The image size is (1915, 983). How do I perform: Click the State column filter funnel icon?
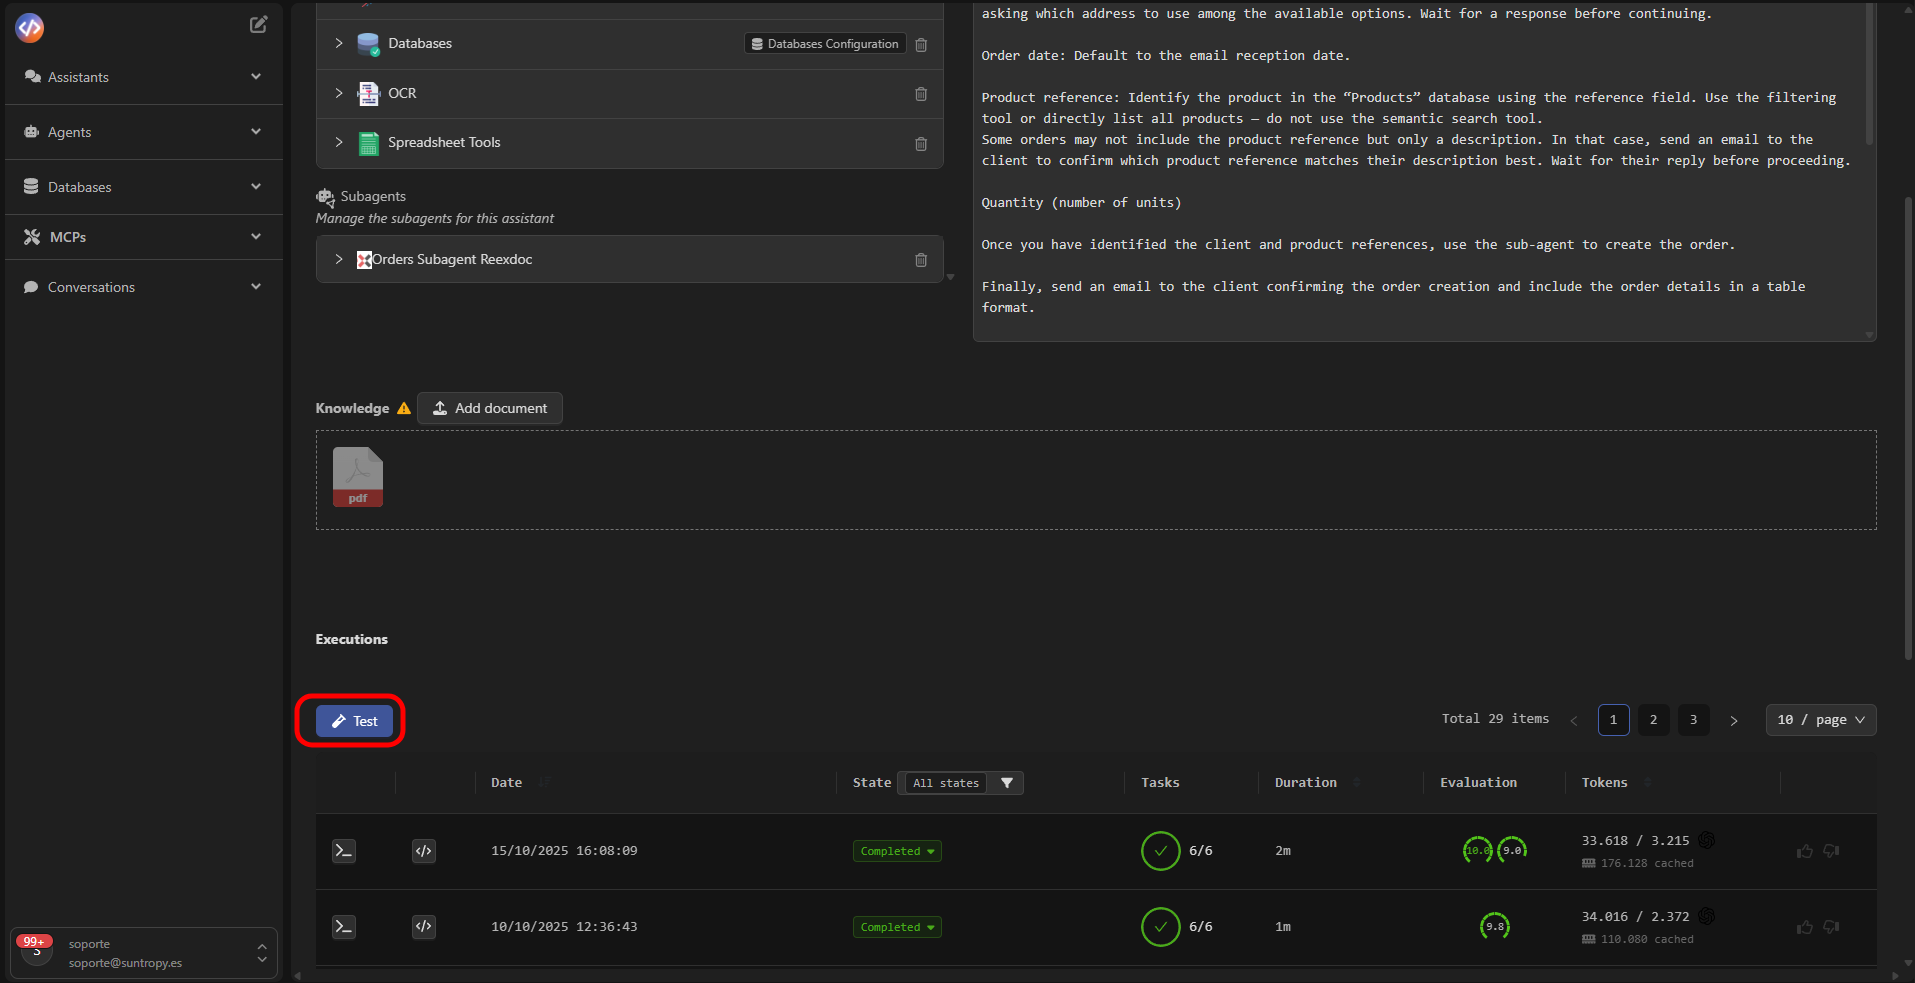click(1007, 783)
